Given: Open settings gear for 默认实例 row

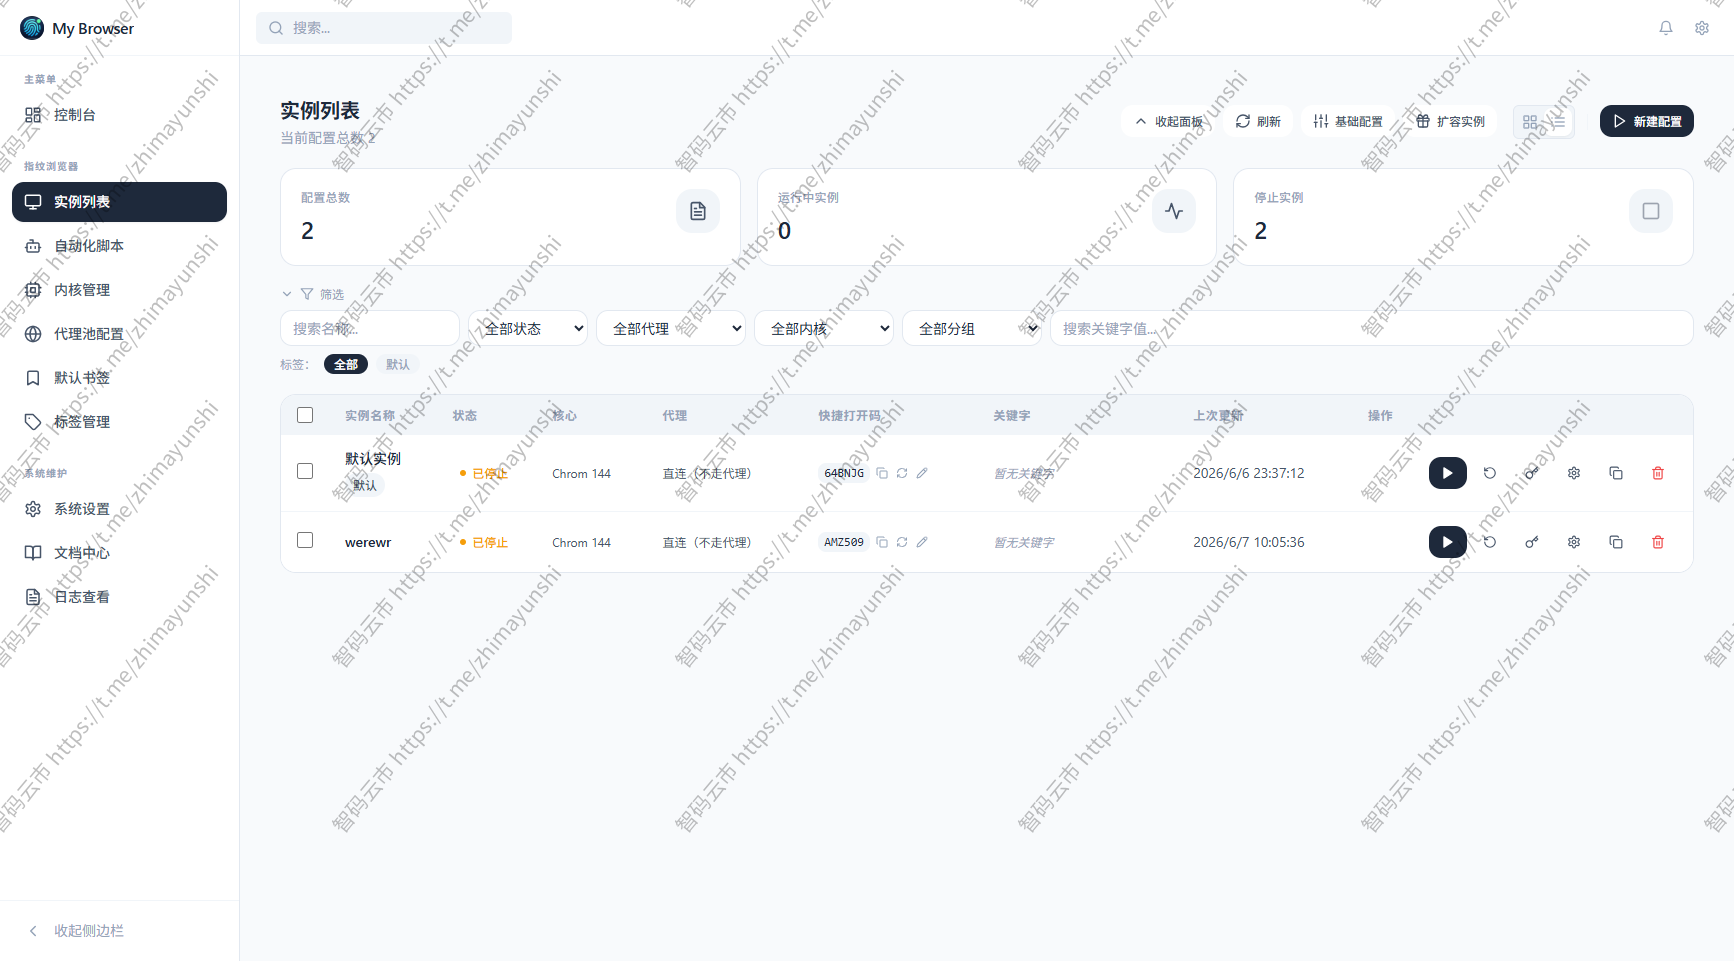Looking at the screenshot, I should point(1574,473).
